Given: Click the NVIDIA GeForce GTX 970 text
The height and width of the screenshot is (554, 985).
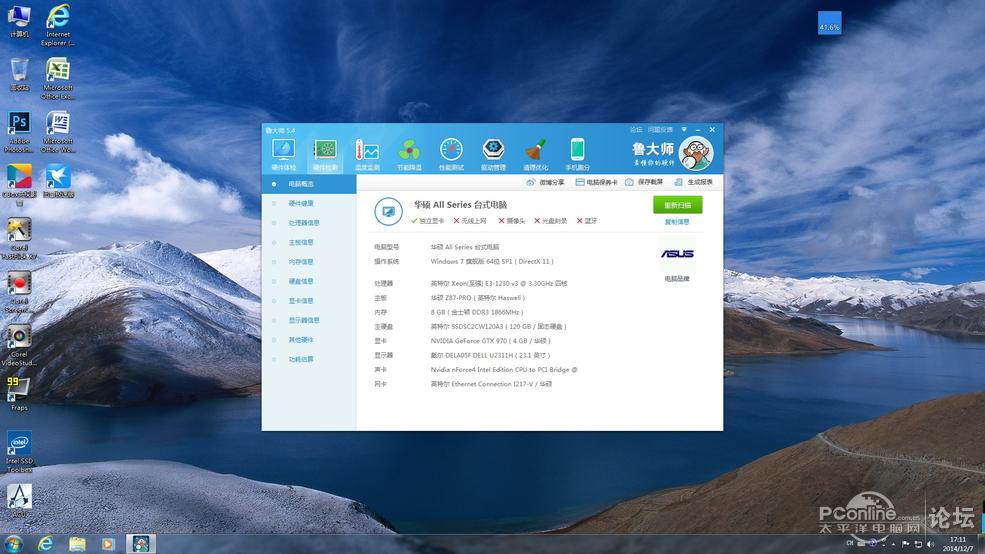Looking at the screenshot, I should point(490,341).
